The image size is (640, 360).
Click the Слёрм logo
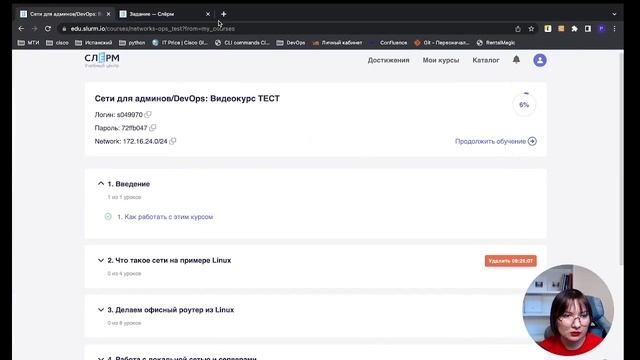(x=102, y=60)
